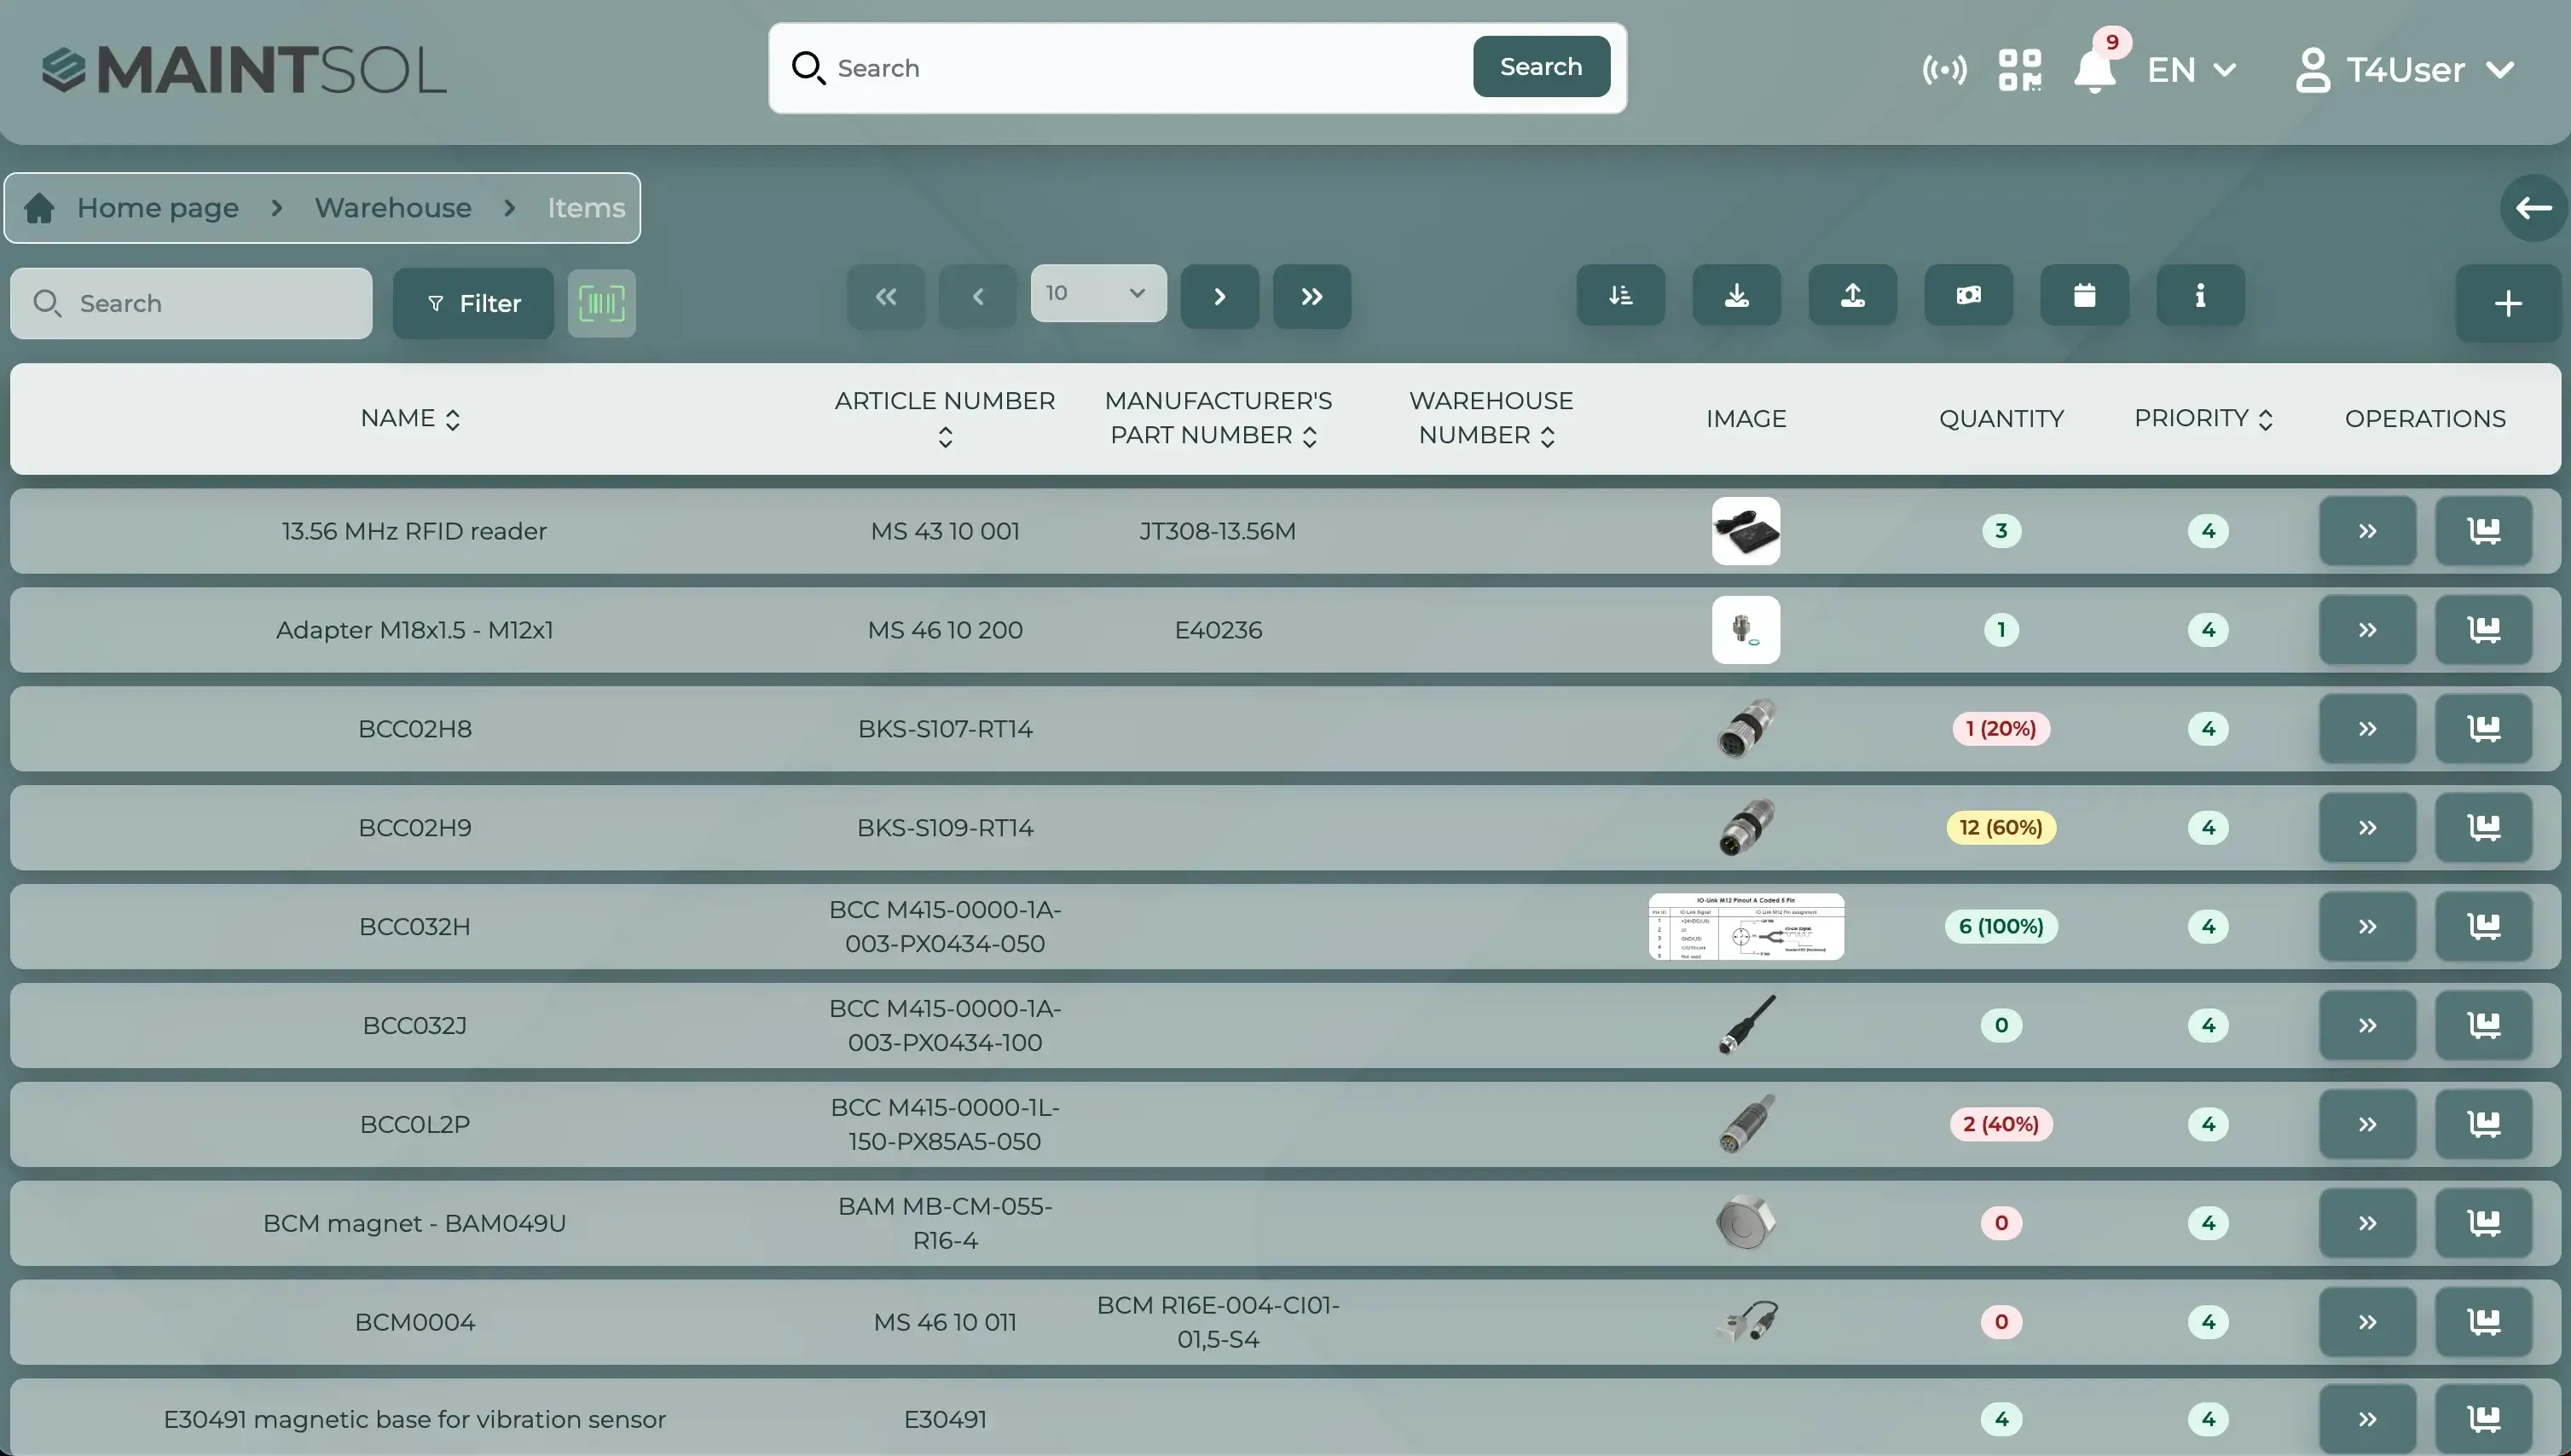Toggle the barcode scanner button beside Filter
Image resolution: width=2571 pixels, height=1456 pixels.
click(602, 303)
